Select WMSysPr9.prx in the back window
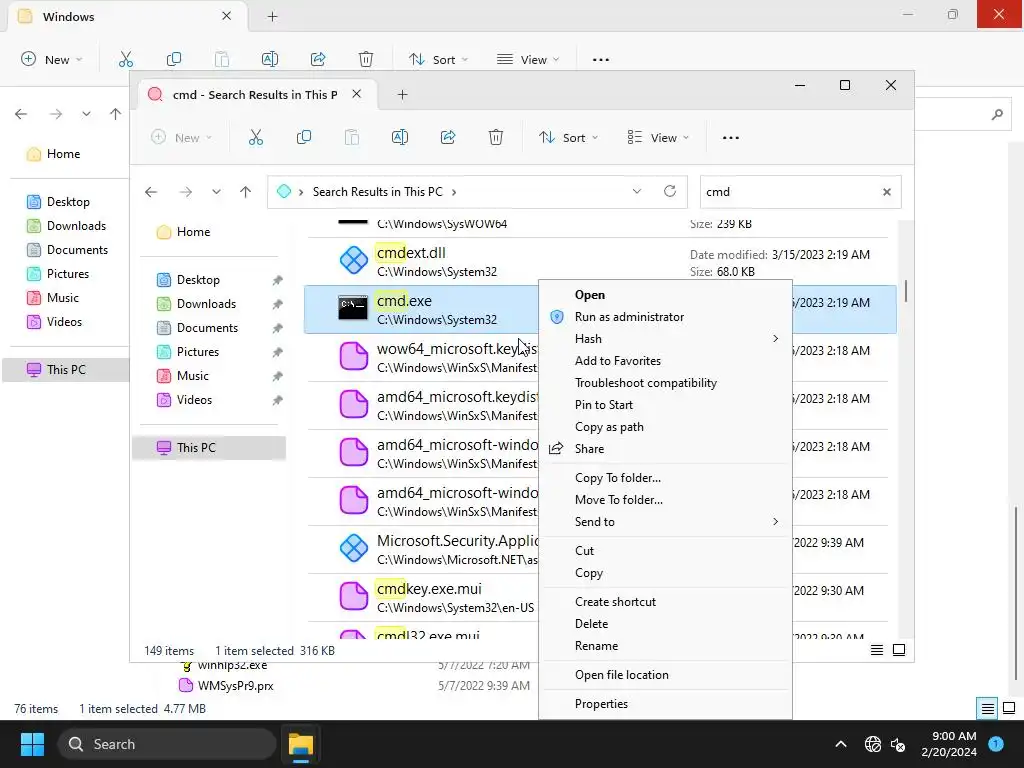Image resolution: width=1024 pixels, height=768 pixels. click(235, 686)
